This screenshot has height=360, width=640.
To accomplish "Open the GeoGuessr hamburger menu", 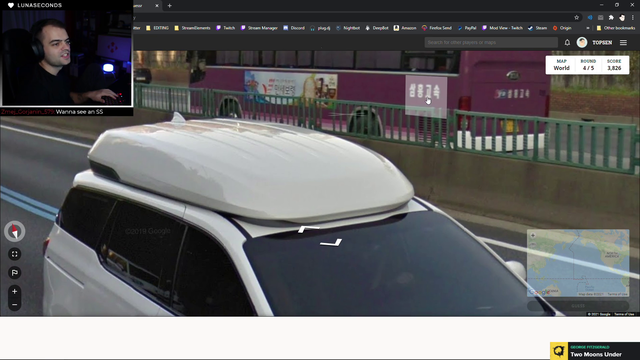I will point(623,42).
